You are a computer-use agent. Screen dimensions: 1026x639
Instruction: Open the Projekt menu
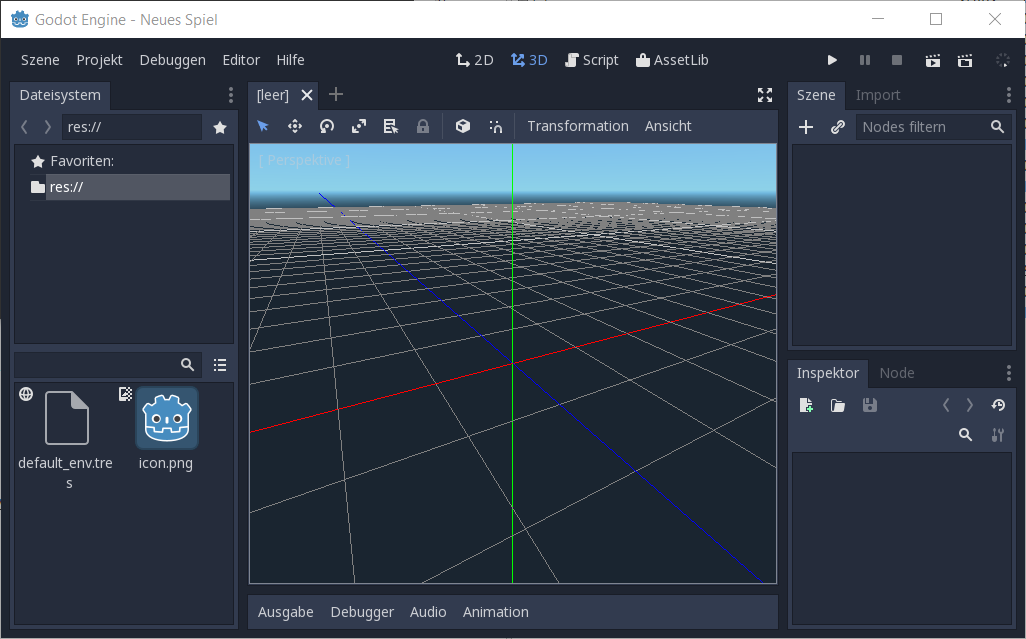(x=99, y=60)
